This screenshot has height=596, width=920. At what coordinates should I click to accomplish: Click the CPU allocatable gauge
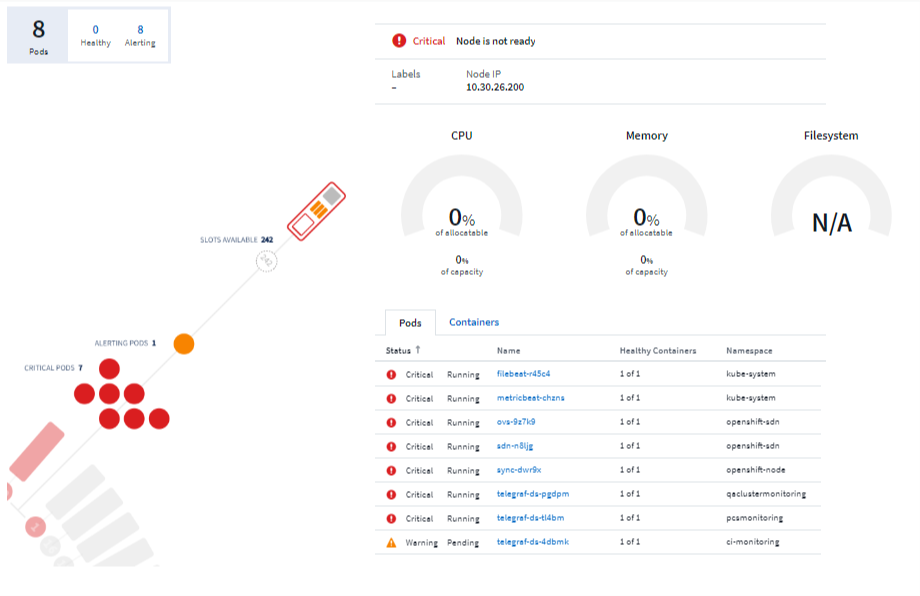pos(461,217)
